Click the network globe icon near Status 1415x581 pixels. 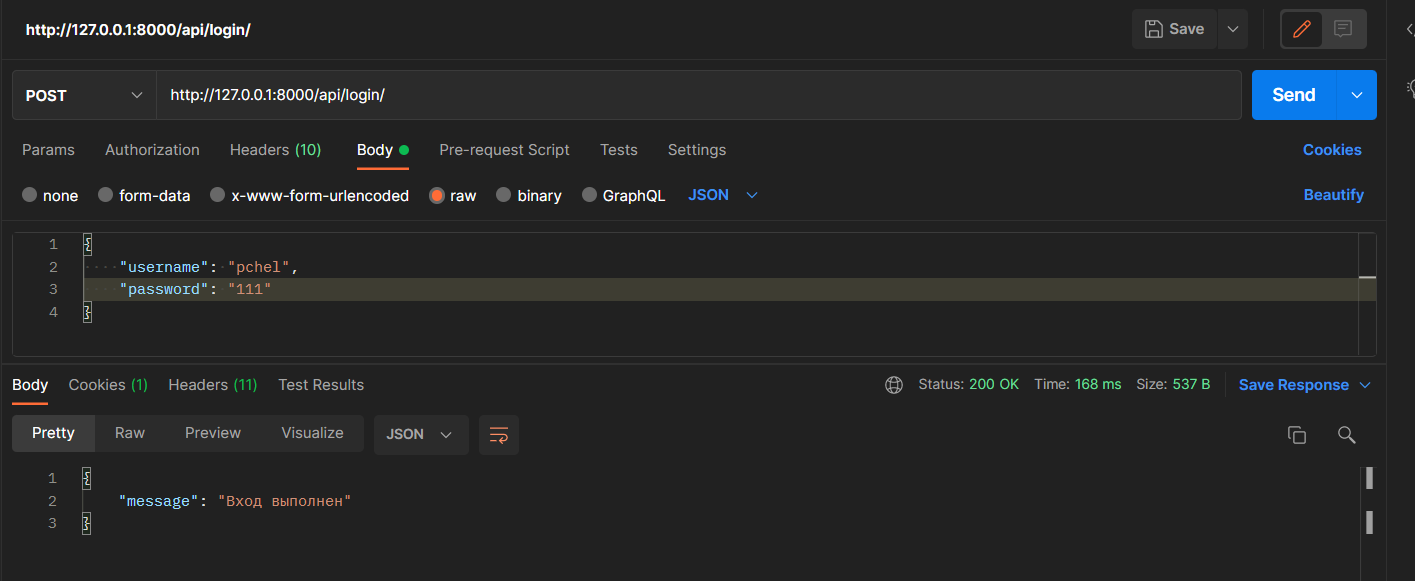click(893, 384)
